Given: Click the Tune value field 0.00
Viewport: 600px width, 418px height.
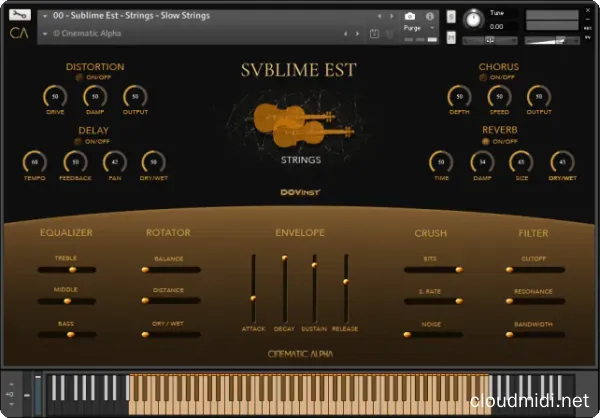Looking at the screenshot, I should [x=497, y=27].
